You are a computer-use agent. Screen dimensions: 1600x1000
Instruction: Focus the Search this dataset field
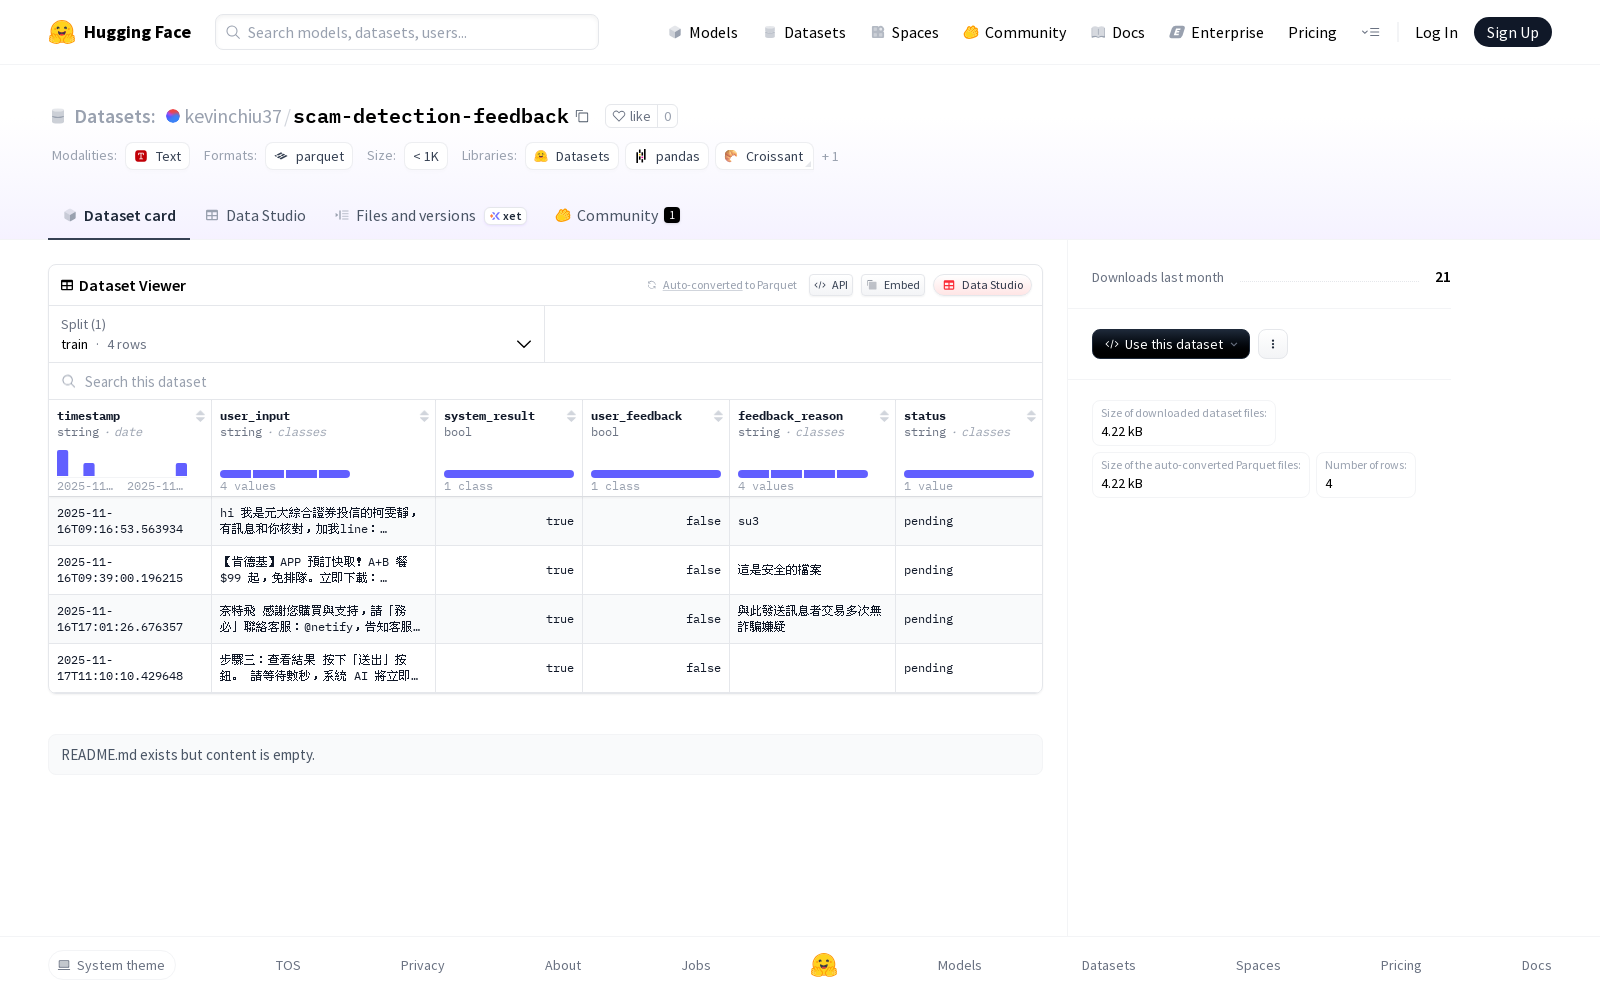point(545,382)
